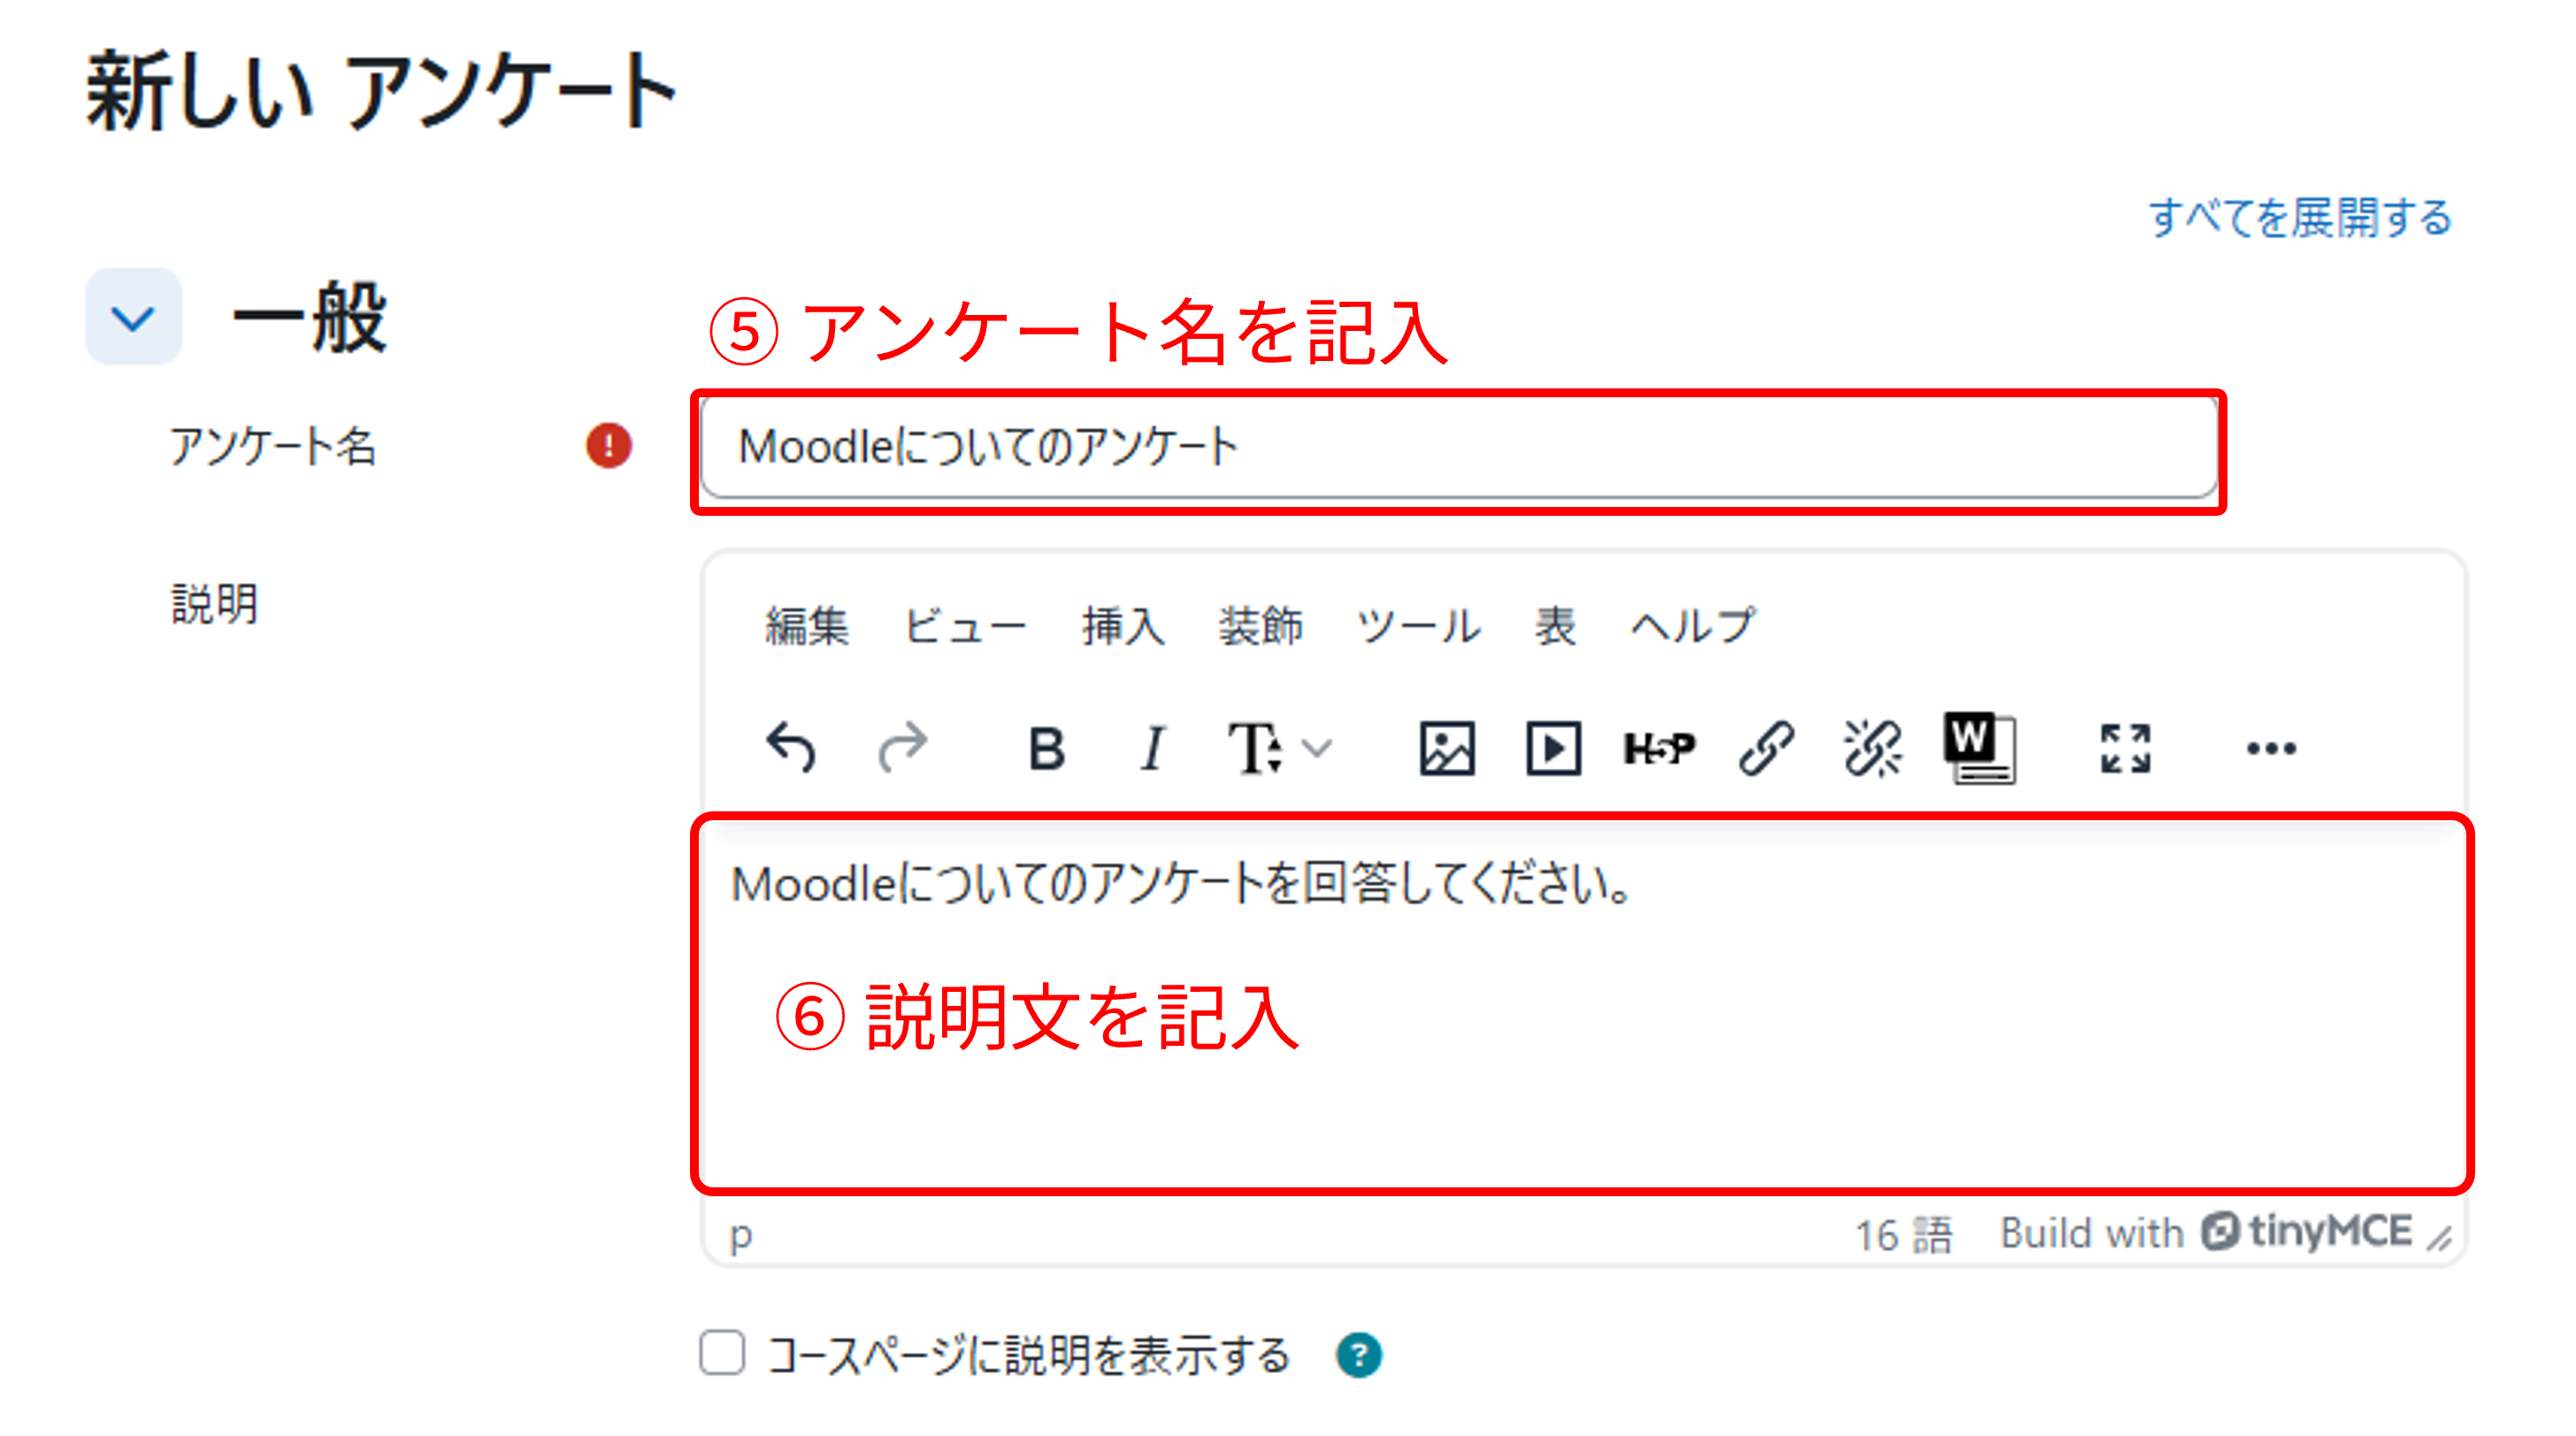Grab the editor resize handle

click(2439, 1238)
